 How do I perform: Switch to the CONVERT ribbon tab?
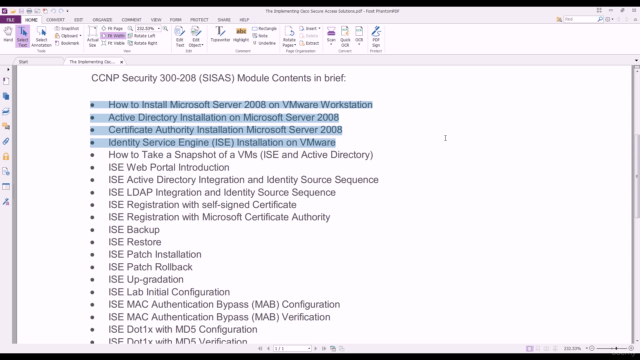click(55, 20)
